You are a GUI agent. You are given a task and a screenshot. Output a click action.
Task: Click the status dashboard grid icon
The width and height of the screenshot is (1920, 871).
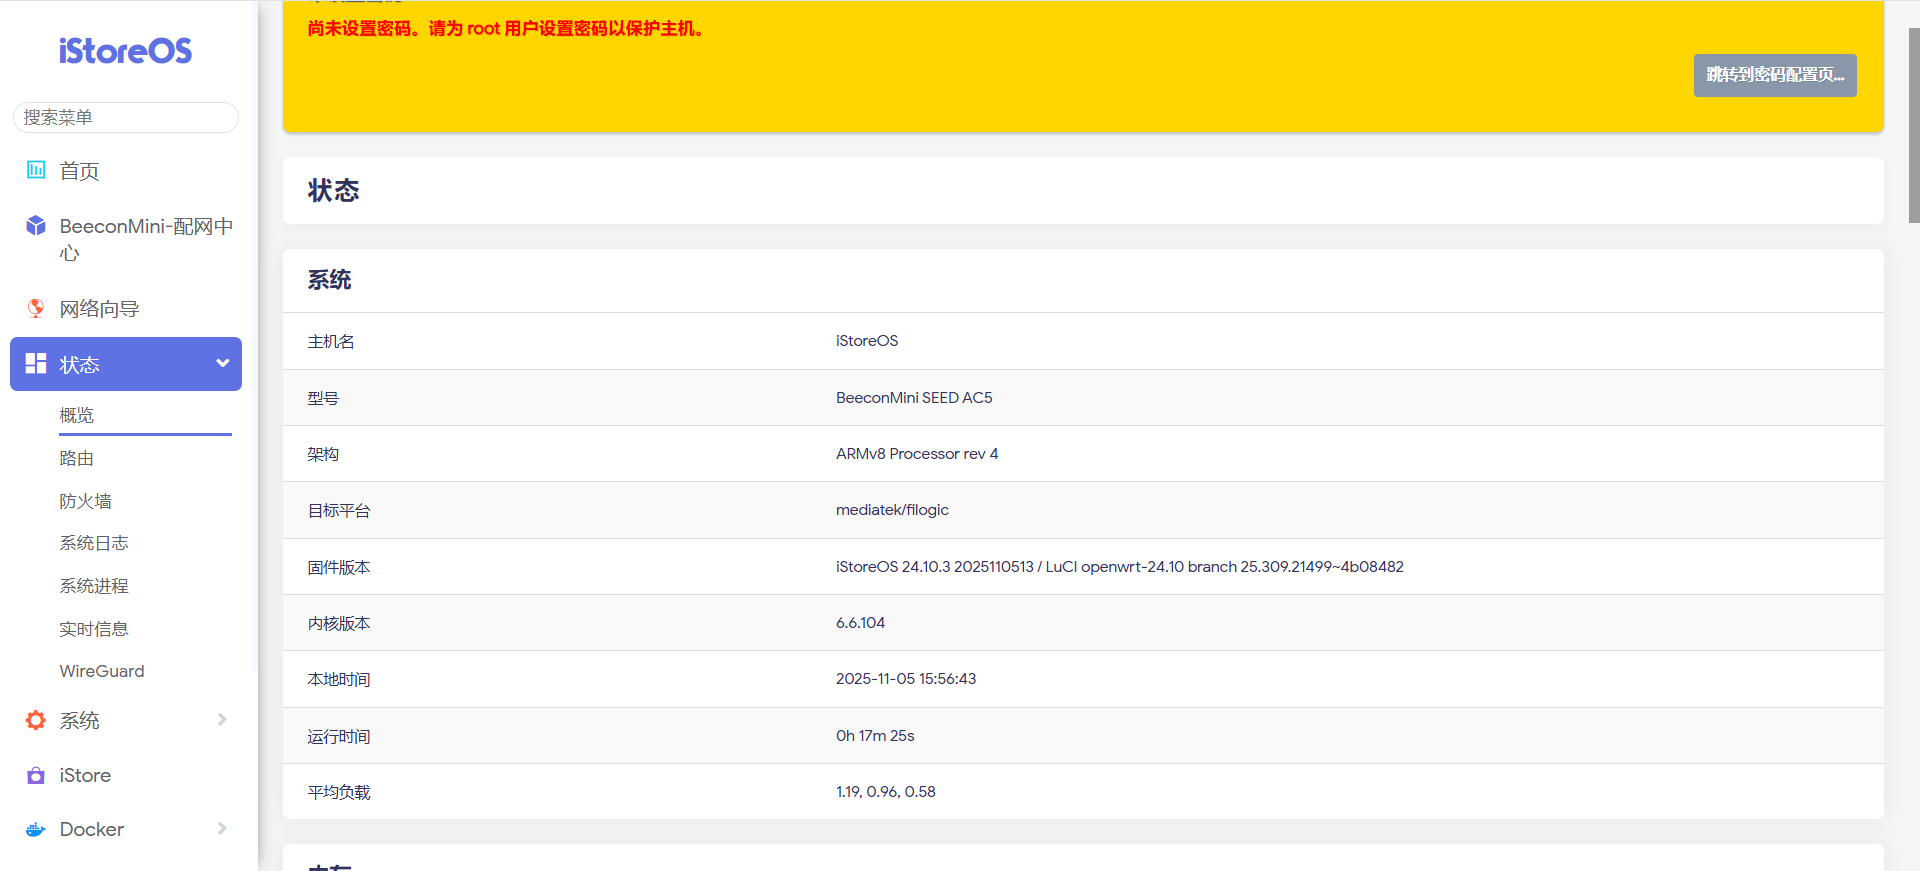36,364
